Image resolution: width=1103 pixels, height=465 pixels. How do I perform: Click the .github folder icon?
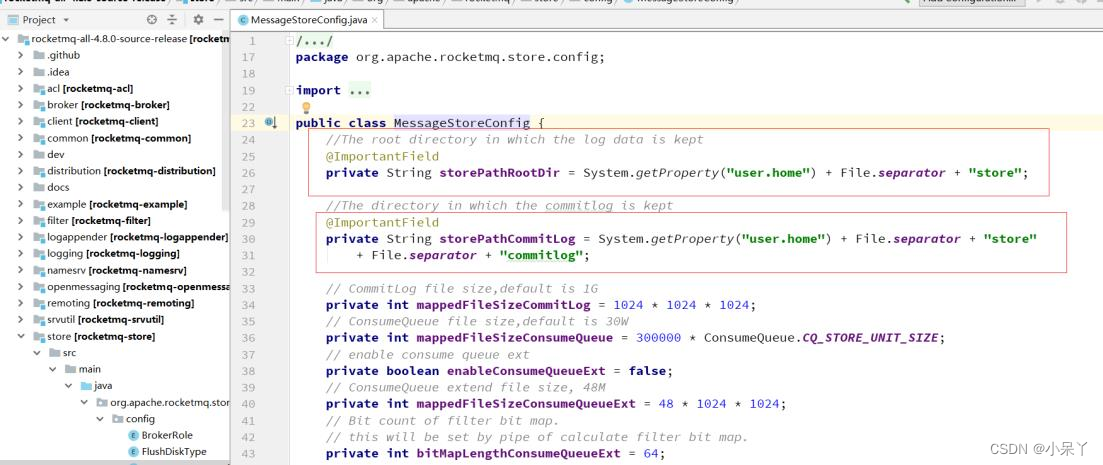(x=39, y=55)
